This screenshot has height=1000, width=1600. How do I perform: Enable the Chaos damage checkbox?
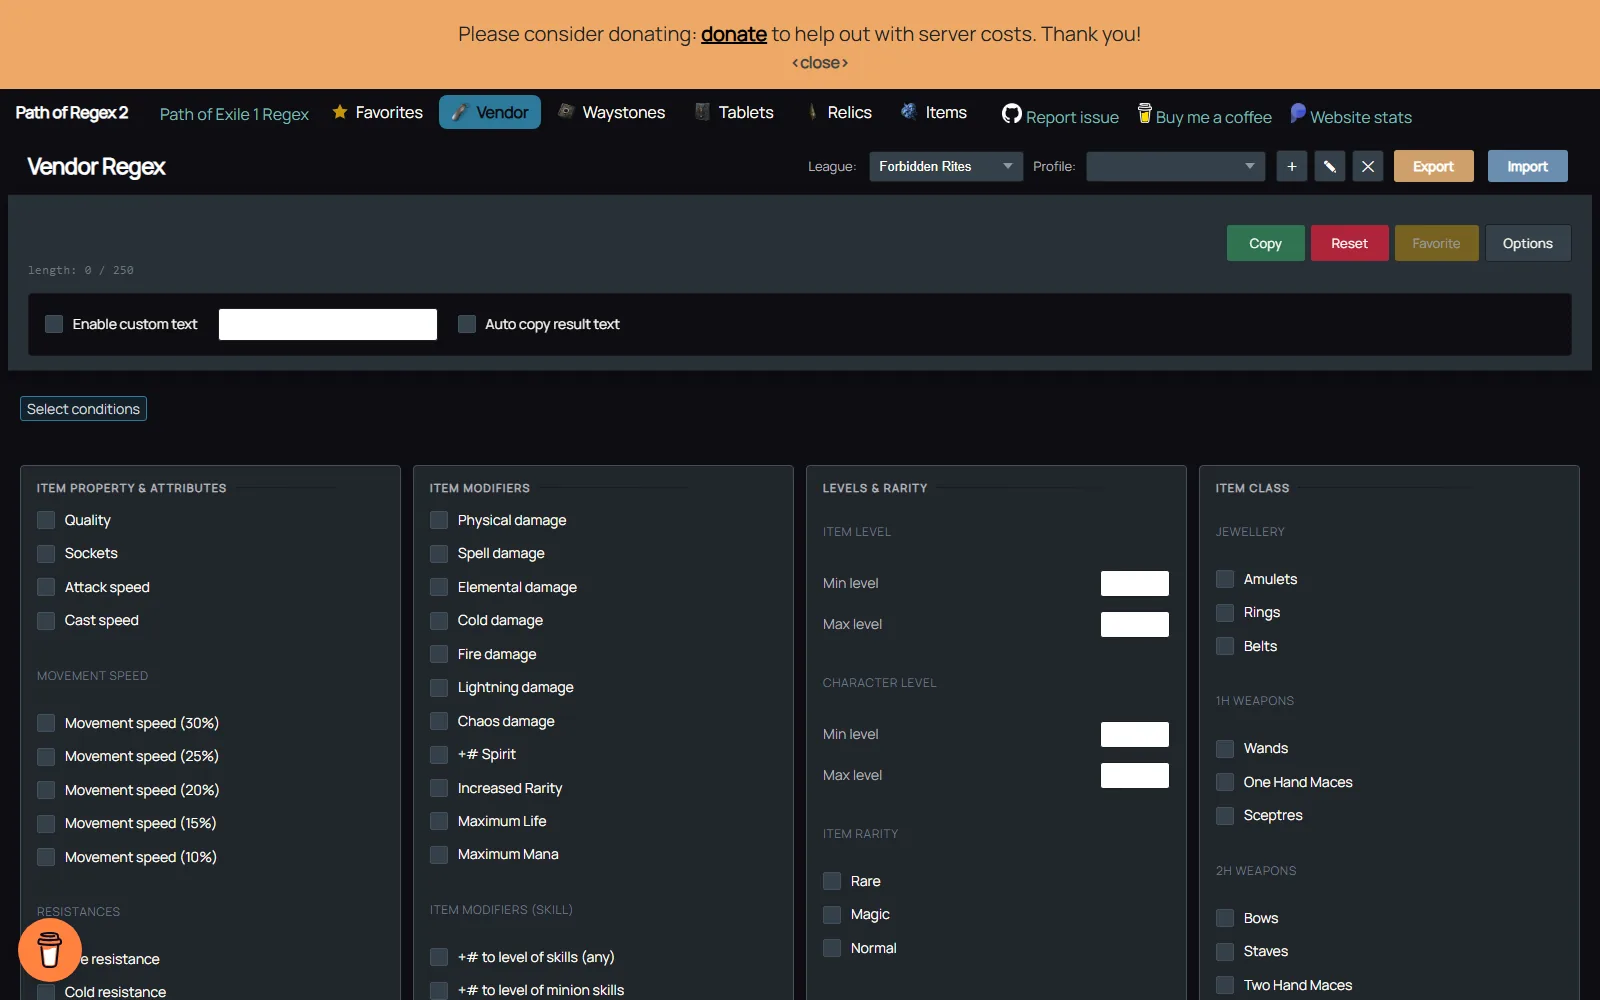439,721
